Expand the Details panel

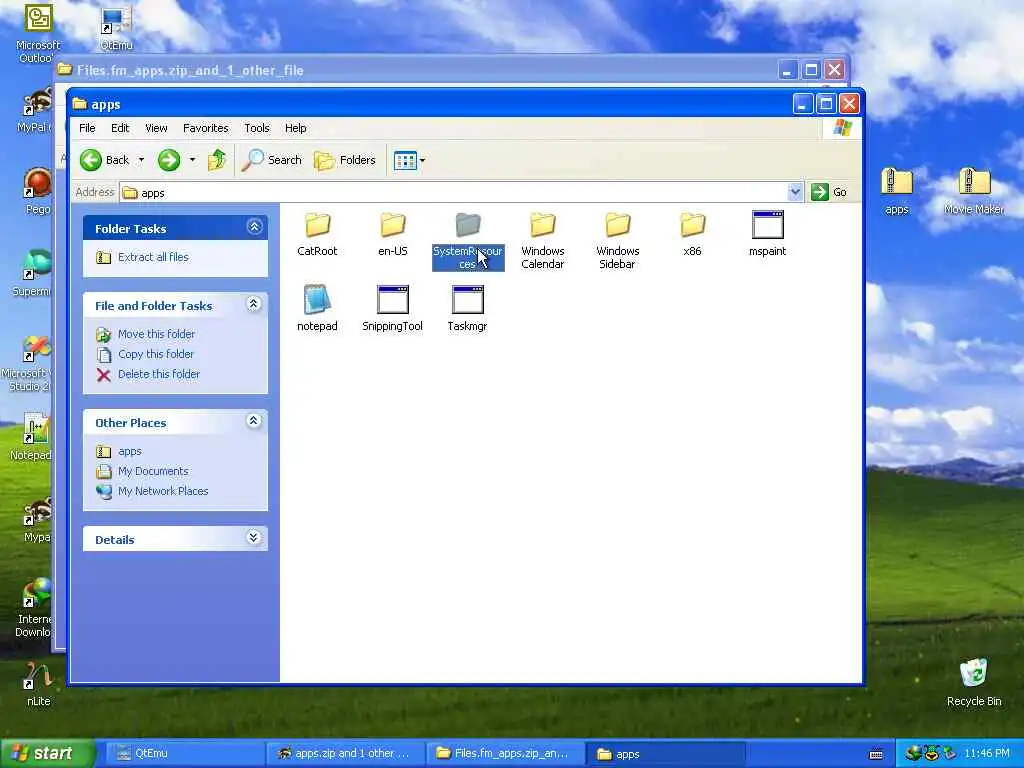(x=254, y=538)
